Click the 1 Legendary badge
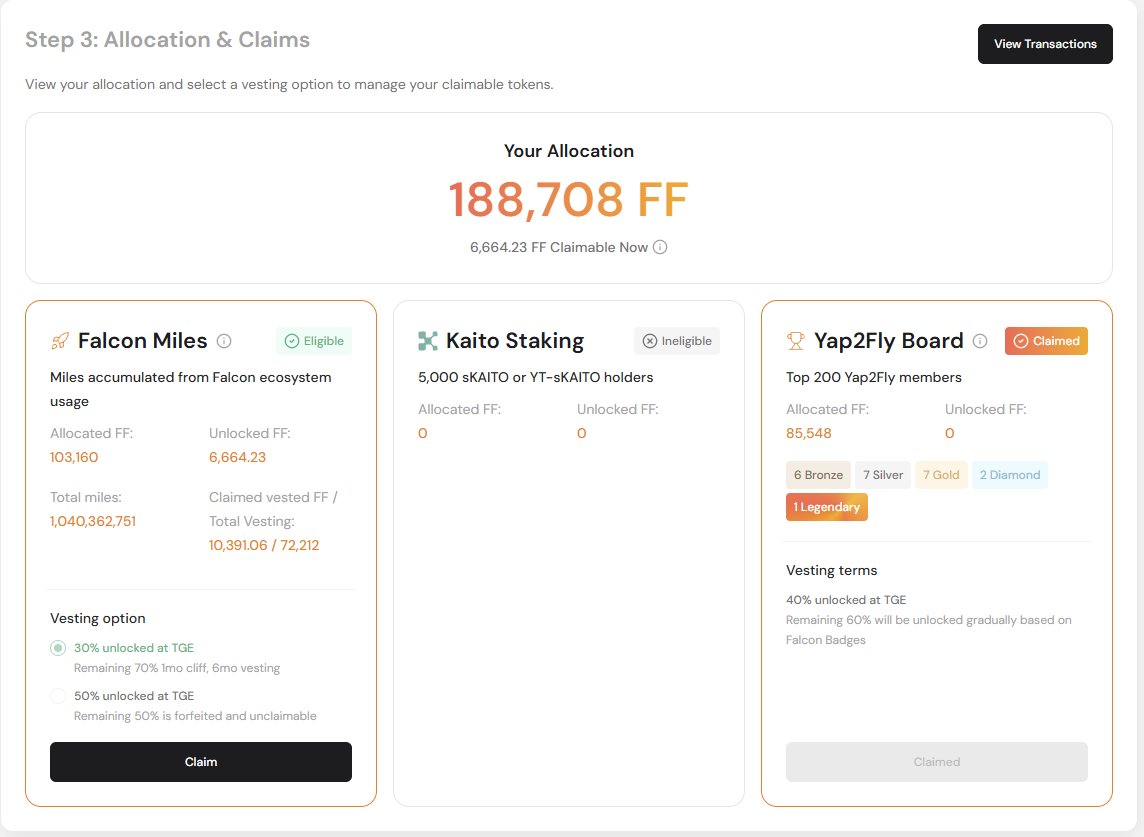 pos(827,507)
